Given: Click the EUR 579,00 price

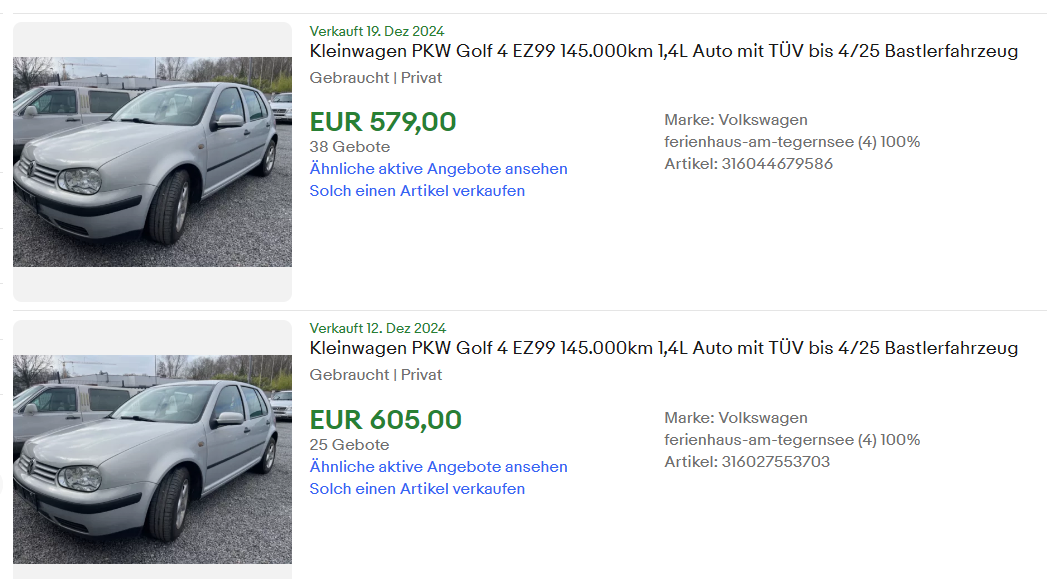Looking at the screenshot, I should click(383, 122).
